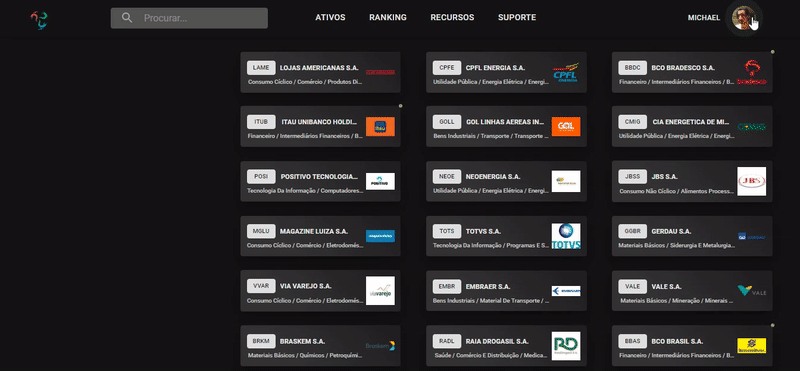Select the TOTS ticker badge
The image size is (800, 371).
[x=447, y=231]
